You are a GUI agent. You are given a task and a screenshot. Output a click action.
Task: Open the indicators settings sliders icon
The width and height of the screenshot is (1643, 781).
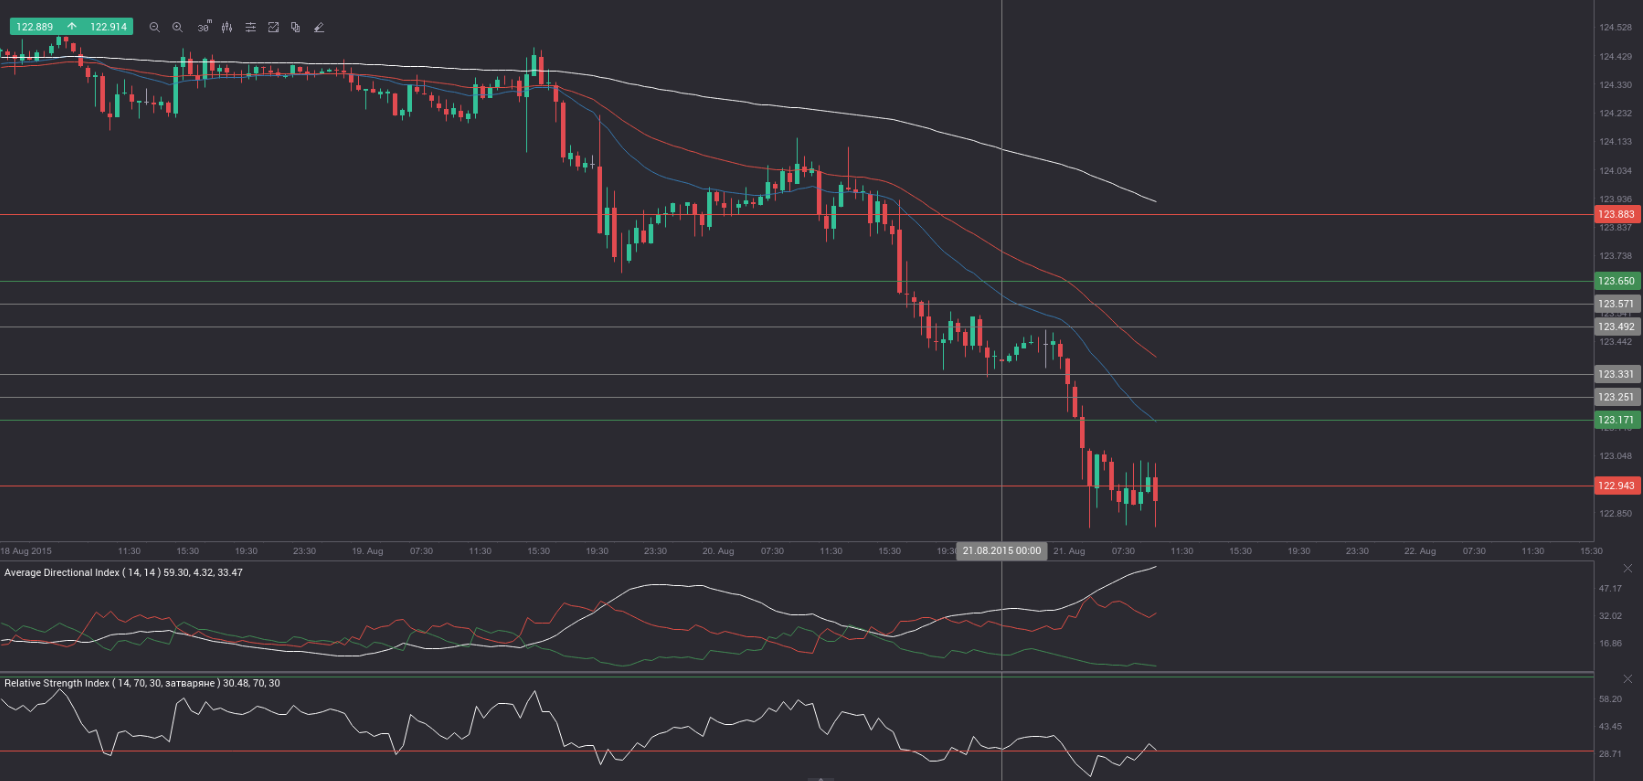tap(250, 27)
